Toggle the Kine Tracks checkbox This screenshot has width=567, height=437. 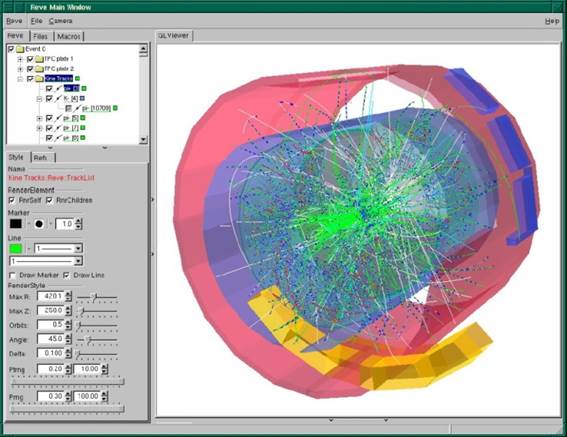pyautogui.click(x=30, y=79)
